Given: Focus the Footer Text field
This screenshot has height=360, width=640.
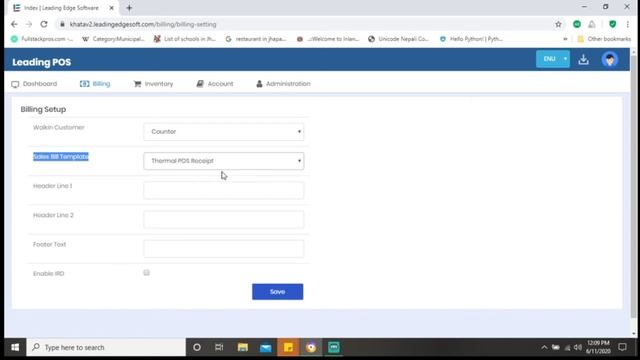Looking at the screenshot, I should [224, 249].
